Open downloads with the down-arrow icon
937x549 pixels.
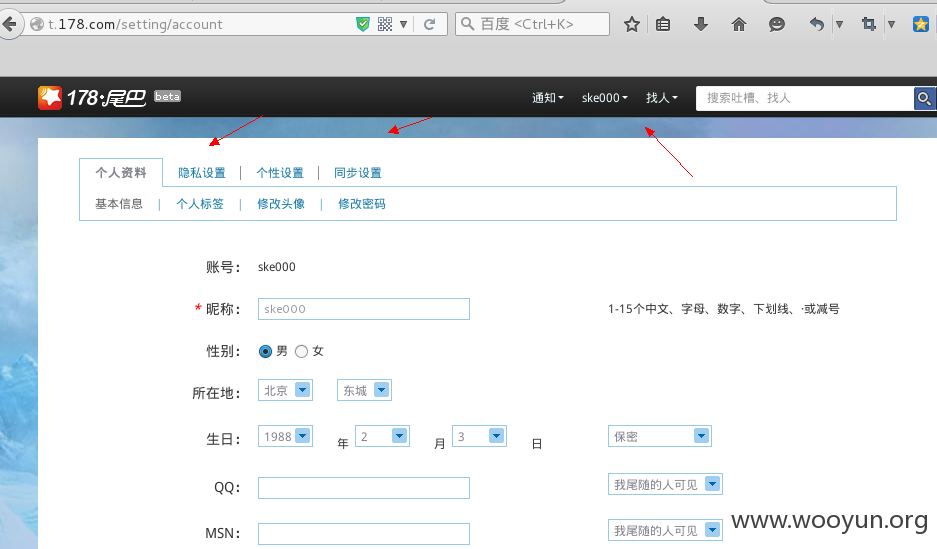(701, 24)
